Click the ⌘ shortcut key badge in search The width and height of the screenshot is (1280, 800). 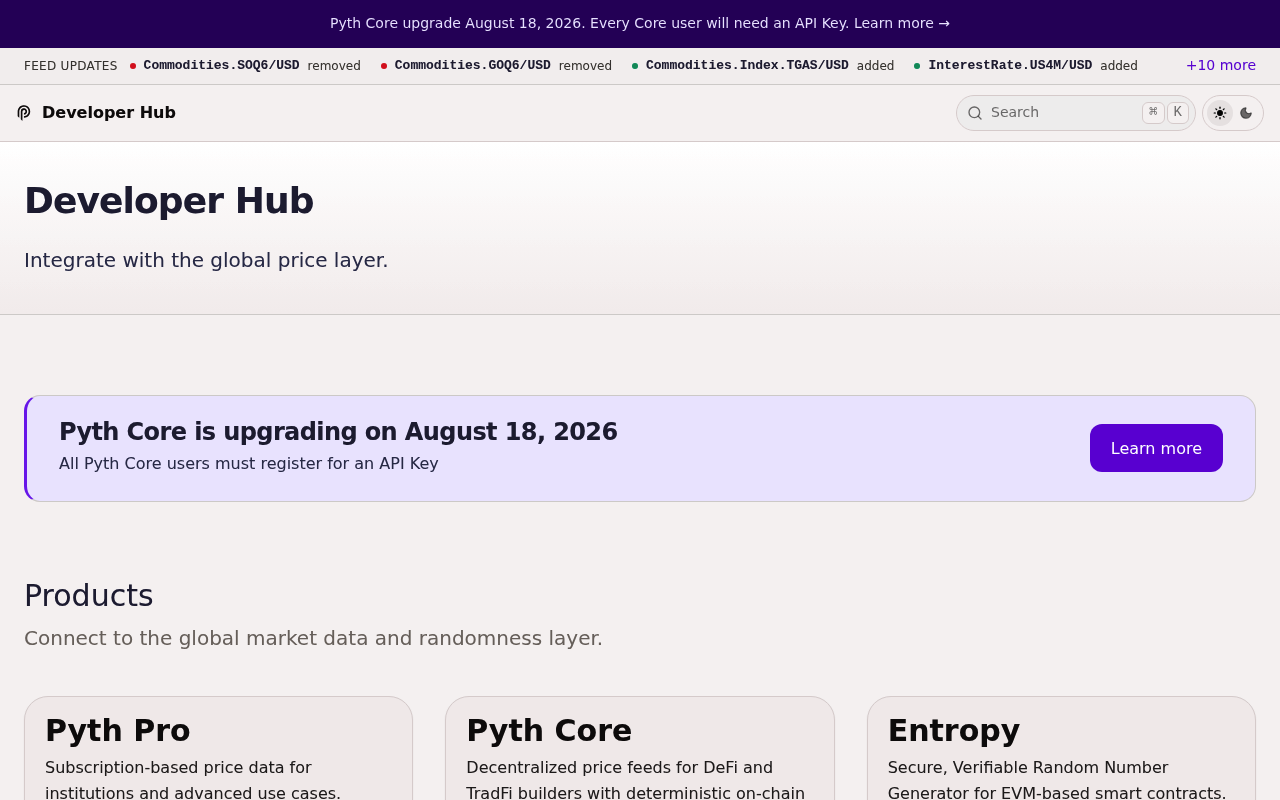point(1153,112)
